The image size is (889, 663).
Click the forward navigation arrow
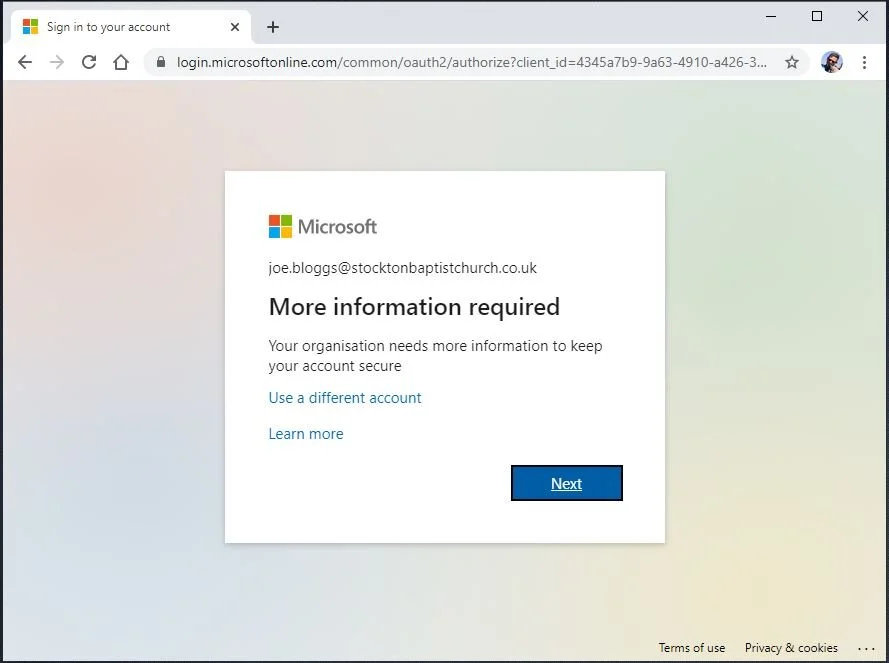(57, 62)
